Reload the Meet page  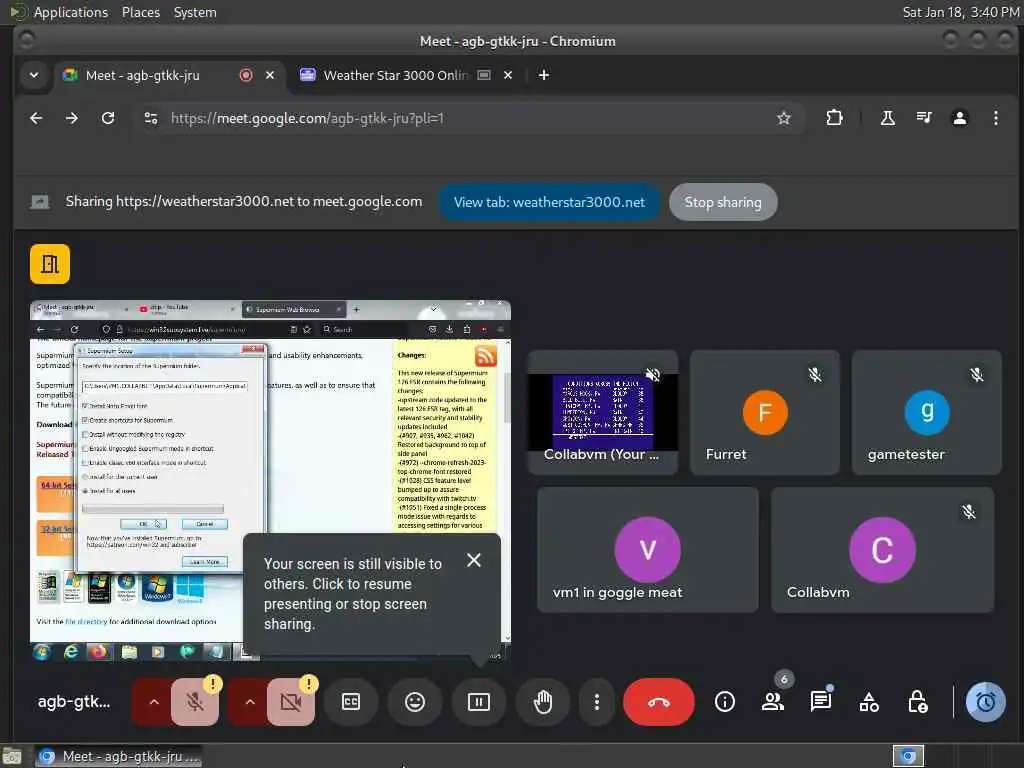click(x=108, y=118)
